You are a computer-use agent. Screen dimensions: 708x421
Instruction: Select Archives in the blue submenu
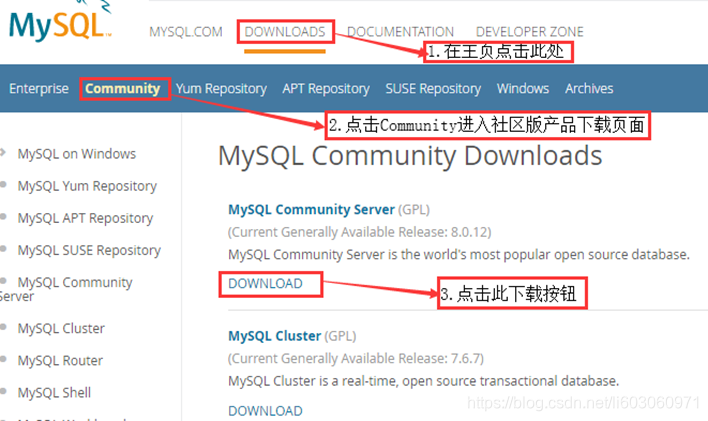[x=589, y=89]
